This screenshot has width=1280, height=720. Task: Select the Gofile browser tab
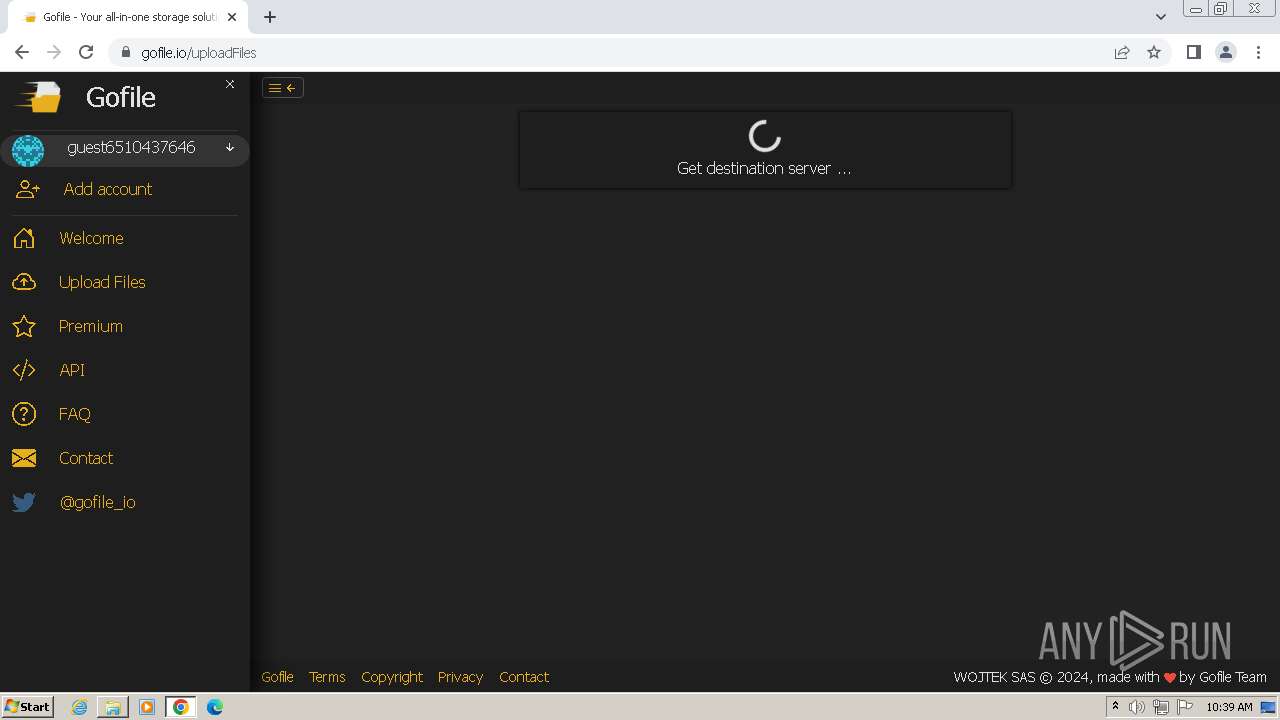point(129,17)
